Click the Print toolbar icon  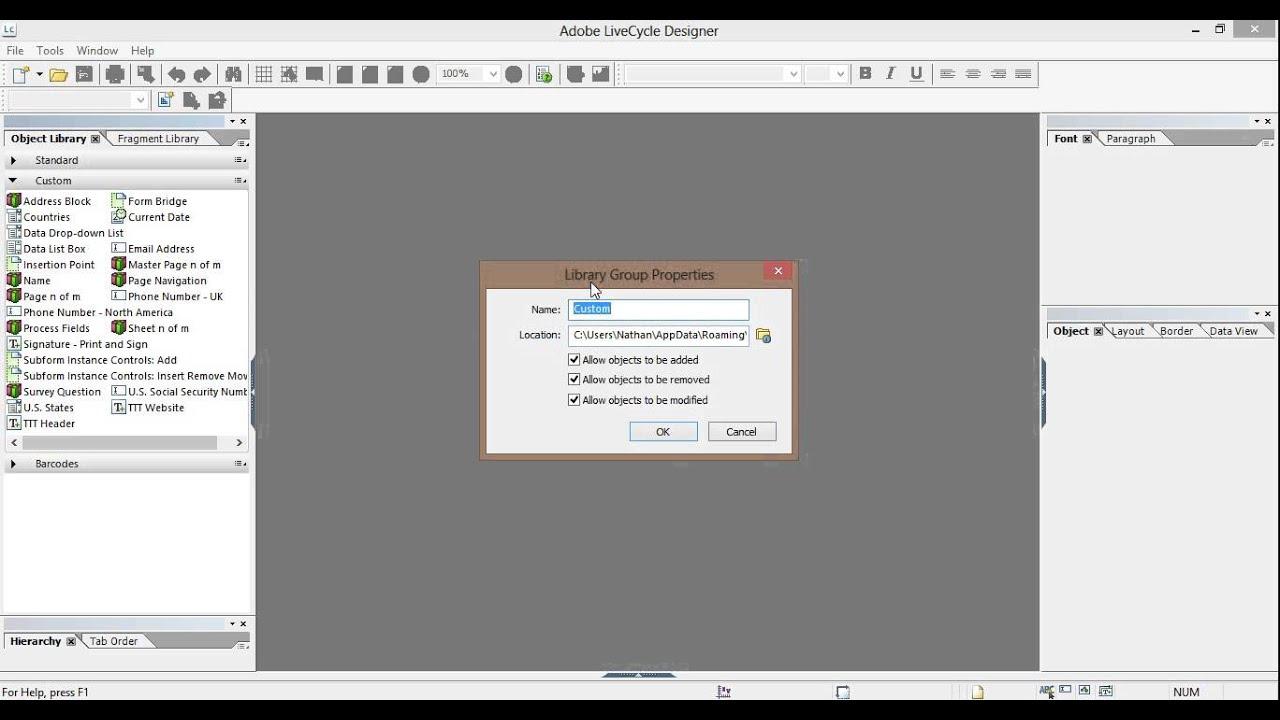115,74
